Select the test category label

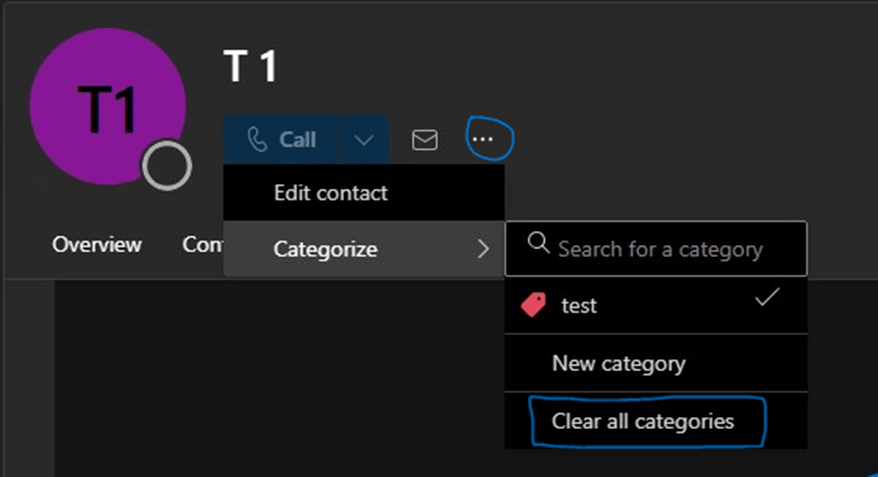click(x=579, y=306)
